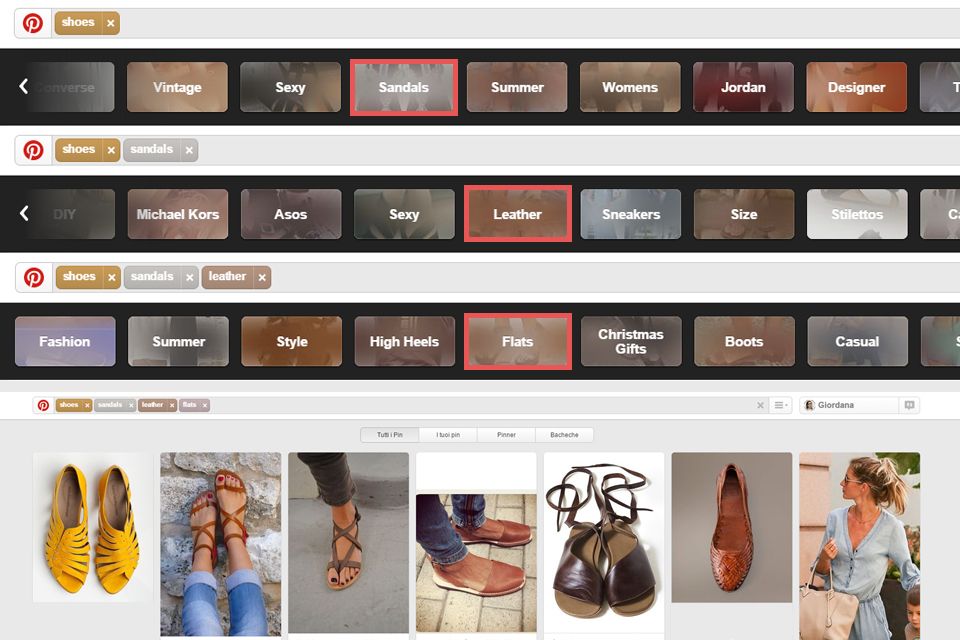
Task: Open the single woven brown flat pin
Action: 732,527
